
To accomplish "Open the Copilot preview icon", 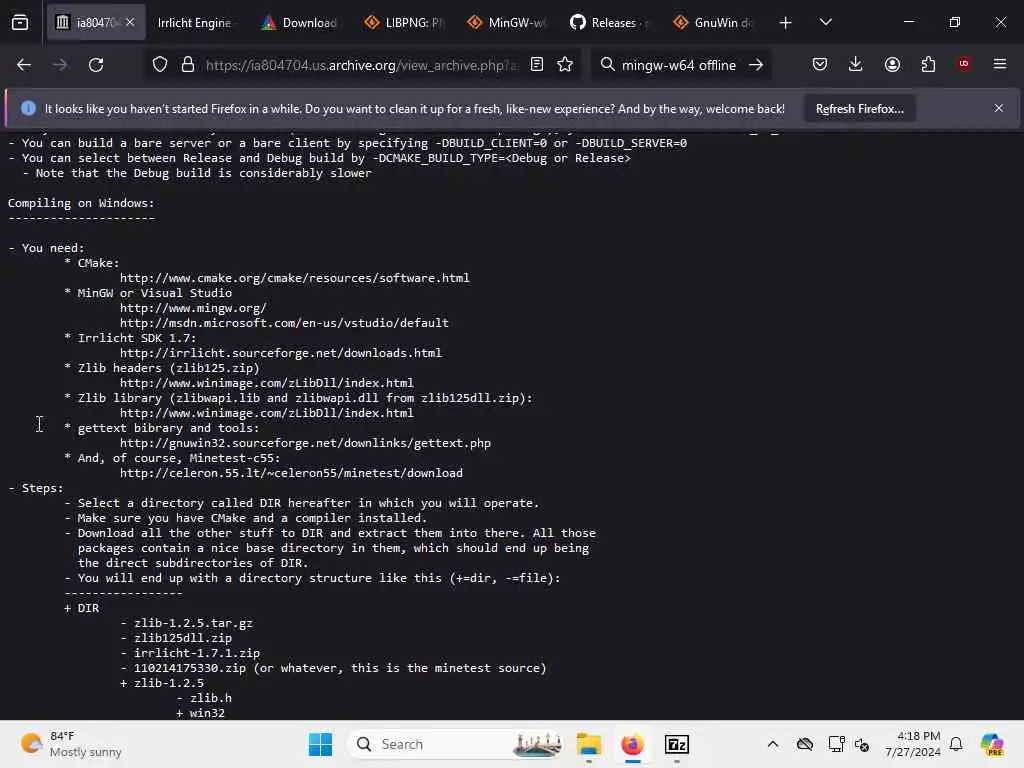I will [992, 744].
